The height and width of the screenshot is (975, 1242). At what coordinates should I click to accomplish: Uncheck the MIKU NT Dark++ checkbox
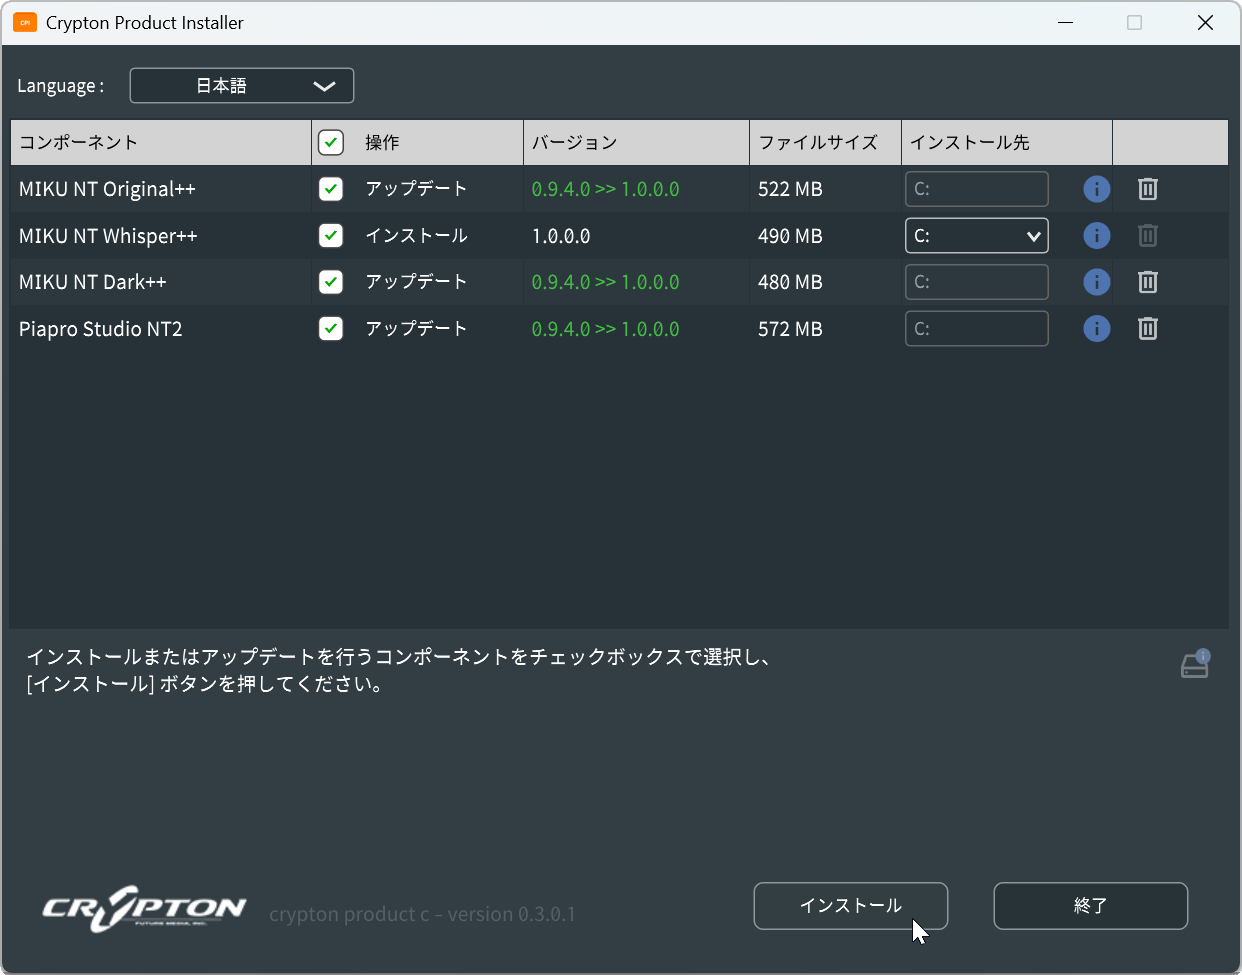pos(331,282)
